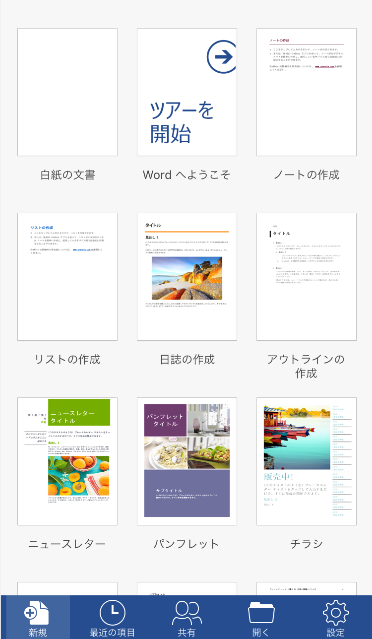This screenshot has width=372, height=639.
Task: Choose the ニュースレター template thumbnail
Action: [x=67, y=461]
